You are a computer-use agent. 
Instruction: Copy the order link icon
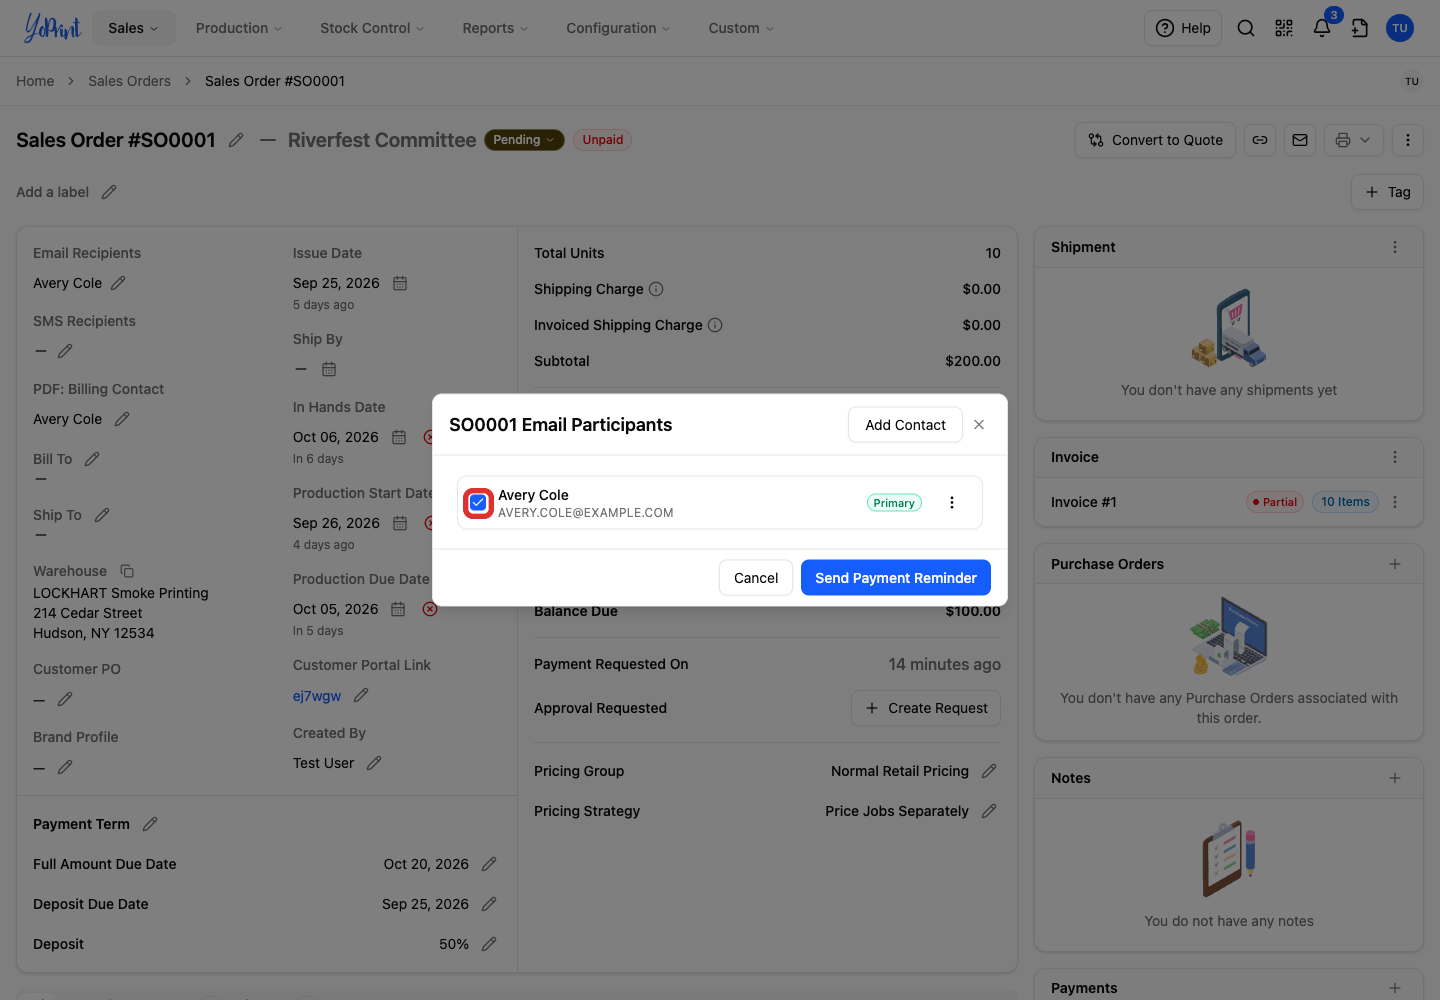(1260, 140)
